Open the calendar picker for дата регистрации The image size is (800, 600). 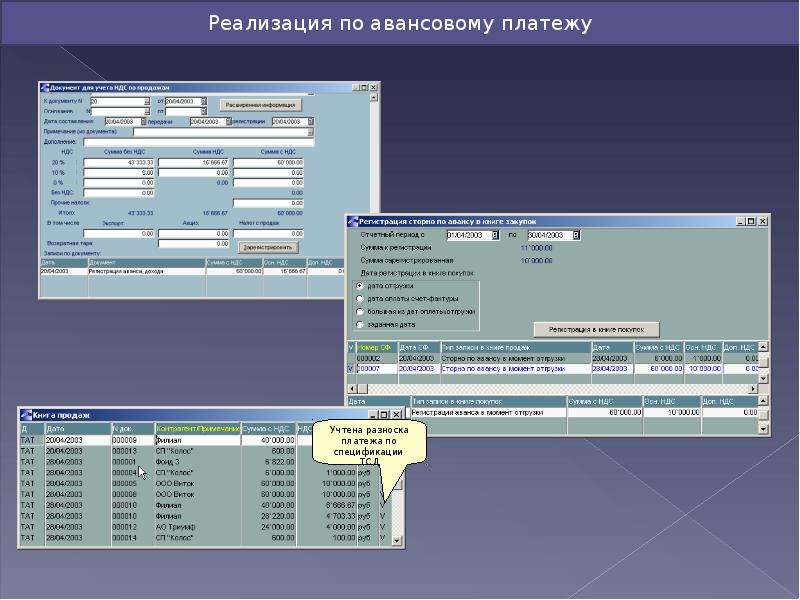pyautogui.click(x=311, y=121)
